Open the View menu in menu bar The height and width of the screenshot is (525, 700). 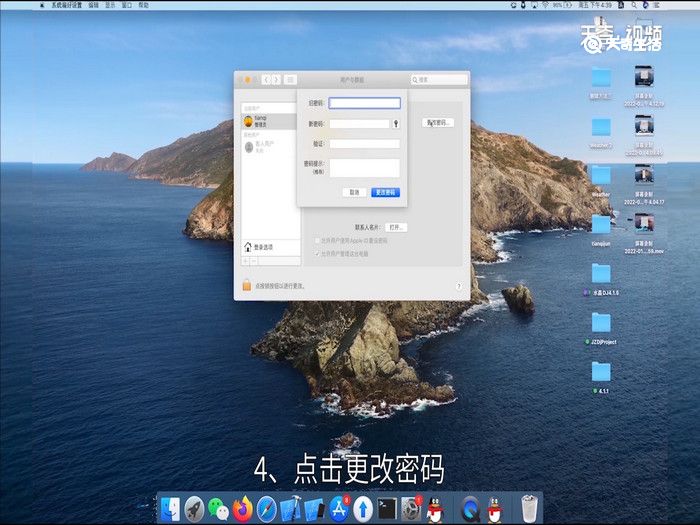click(x=110, y=5)
